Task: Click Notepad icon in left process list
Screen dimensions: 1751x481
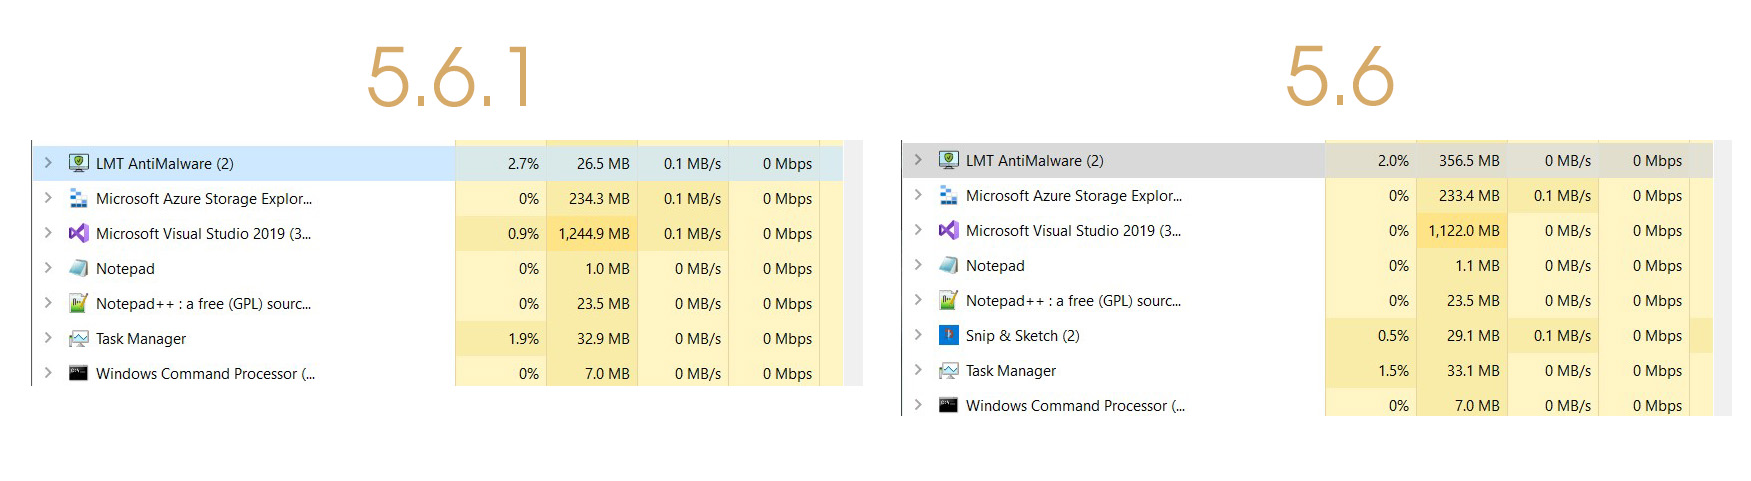Action: 78,268
